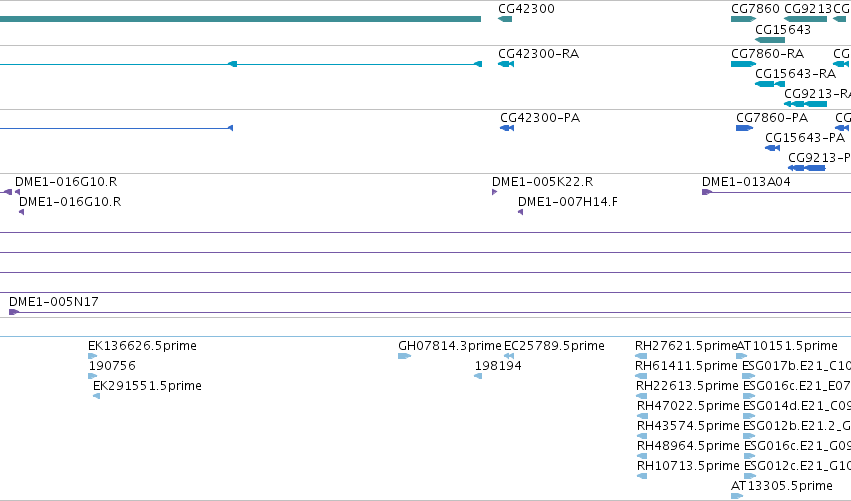The image size is (851, 501).
Task: Select the RH27621.5prime EST glyph
Action: pos(641,356)
